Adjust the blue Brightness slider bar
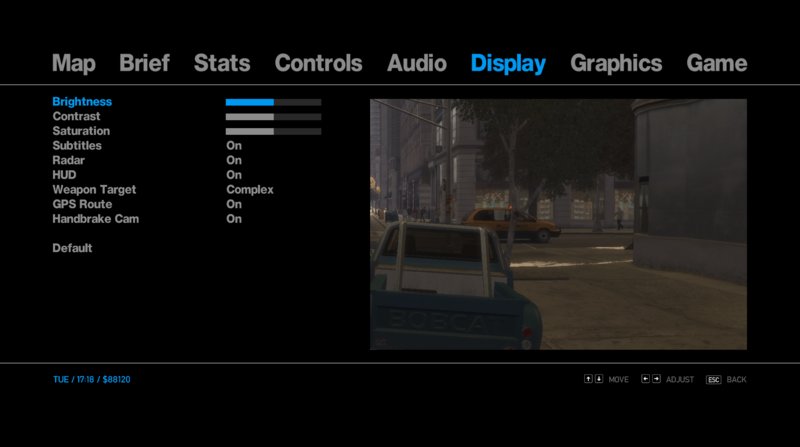800x447 pixels. [273, 102]
